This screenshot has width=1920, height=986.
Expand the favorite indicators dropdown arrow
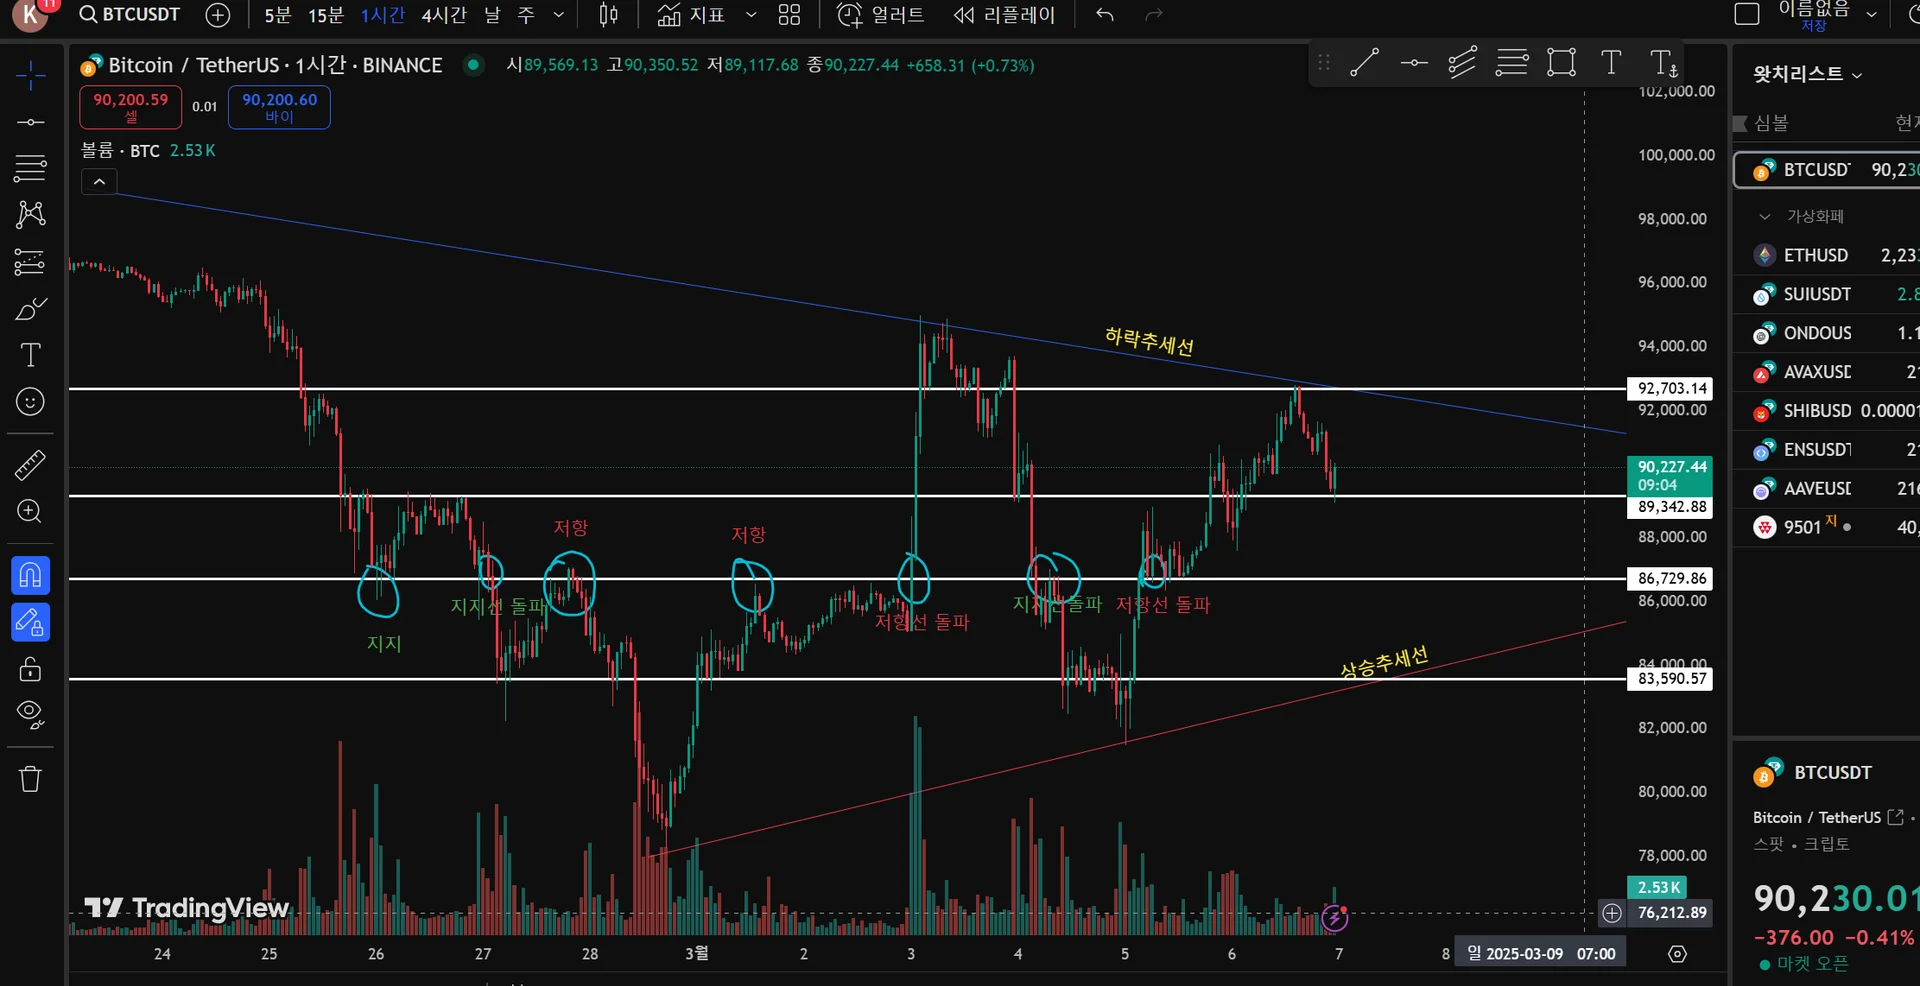pos(751,15)
